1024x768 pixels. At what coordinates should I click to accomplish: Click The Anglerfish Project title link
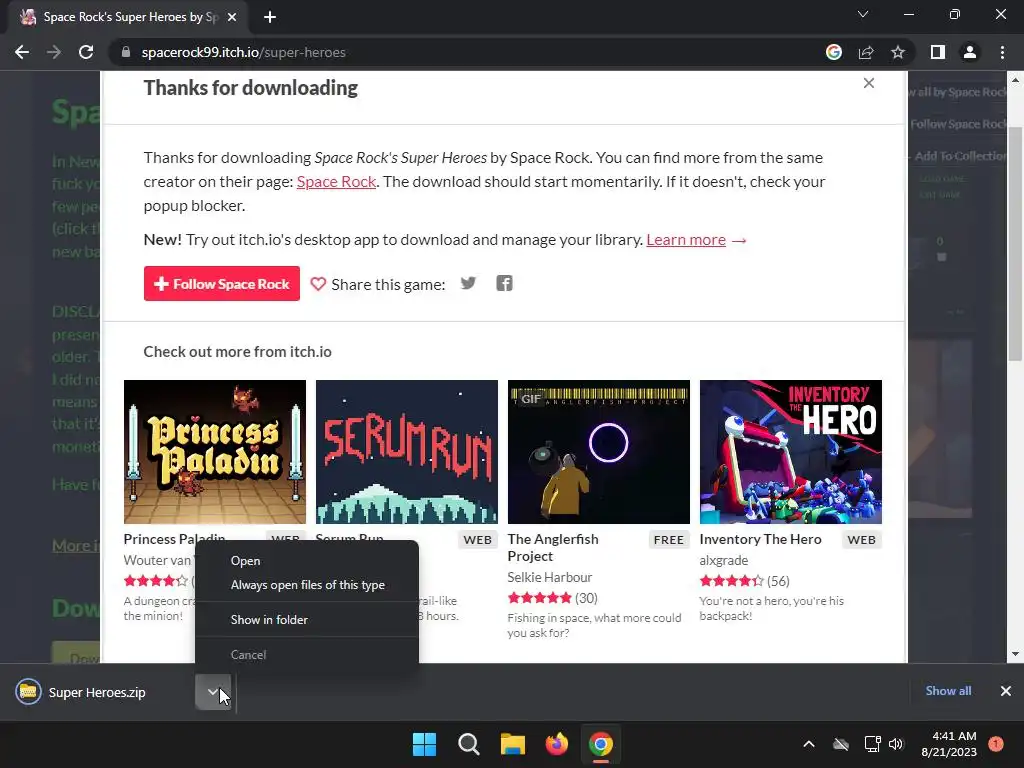pos(552,547)
